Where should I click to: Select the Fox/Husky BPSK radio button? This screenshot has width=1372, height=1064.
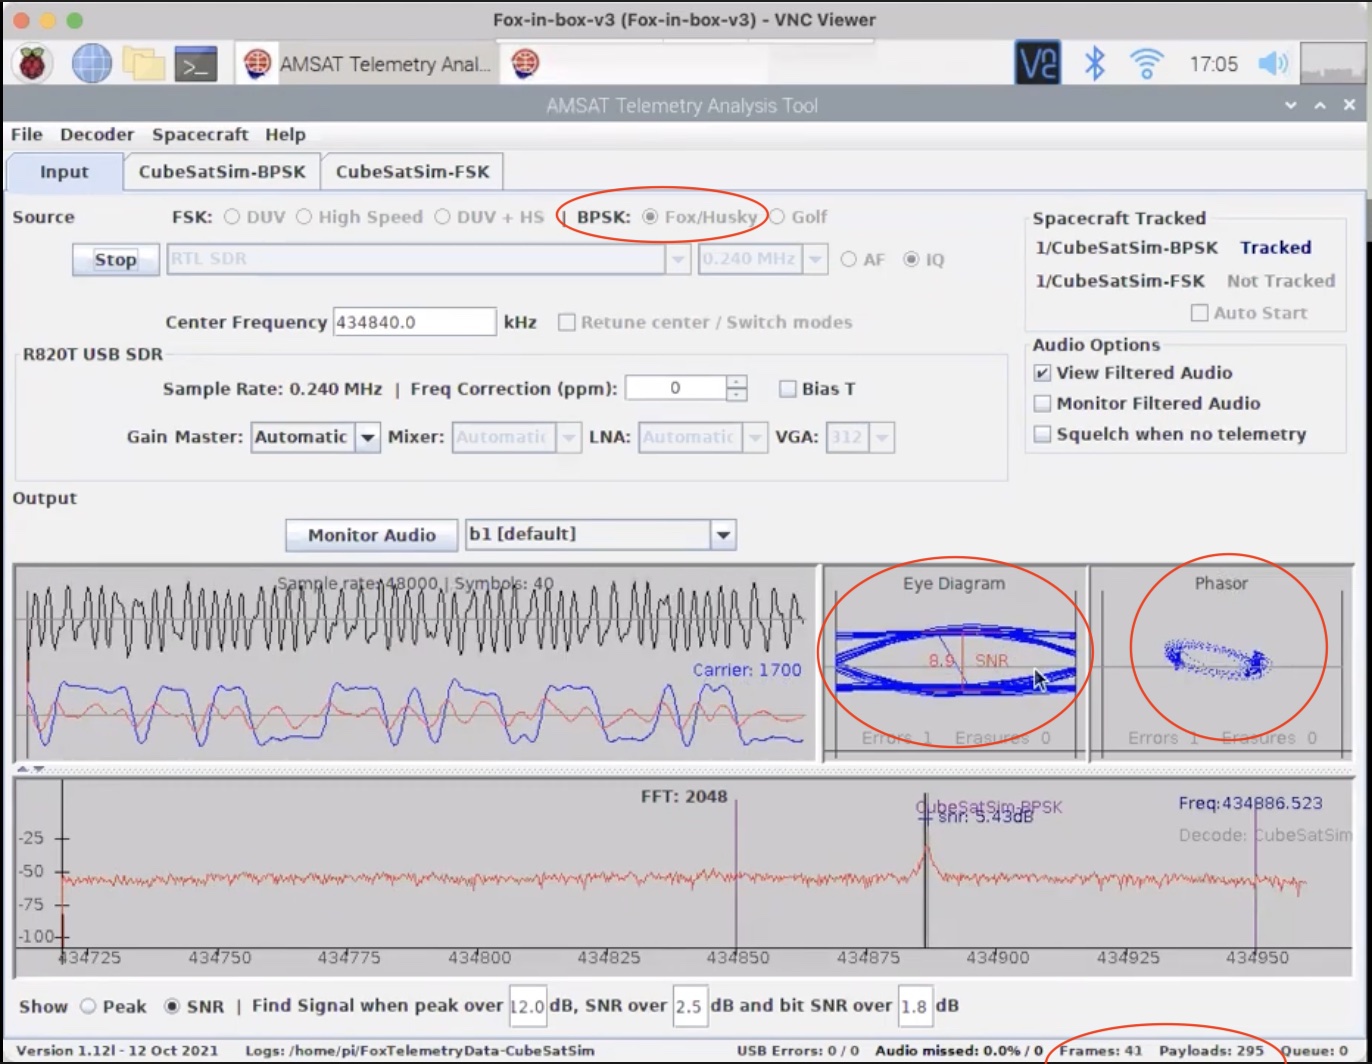[650, 217]
